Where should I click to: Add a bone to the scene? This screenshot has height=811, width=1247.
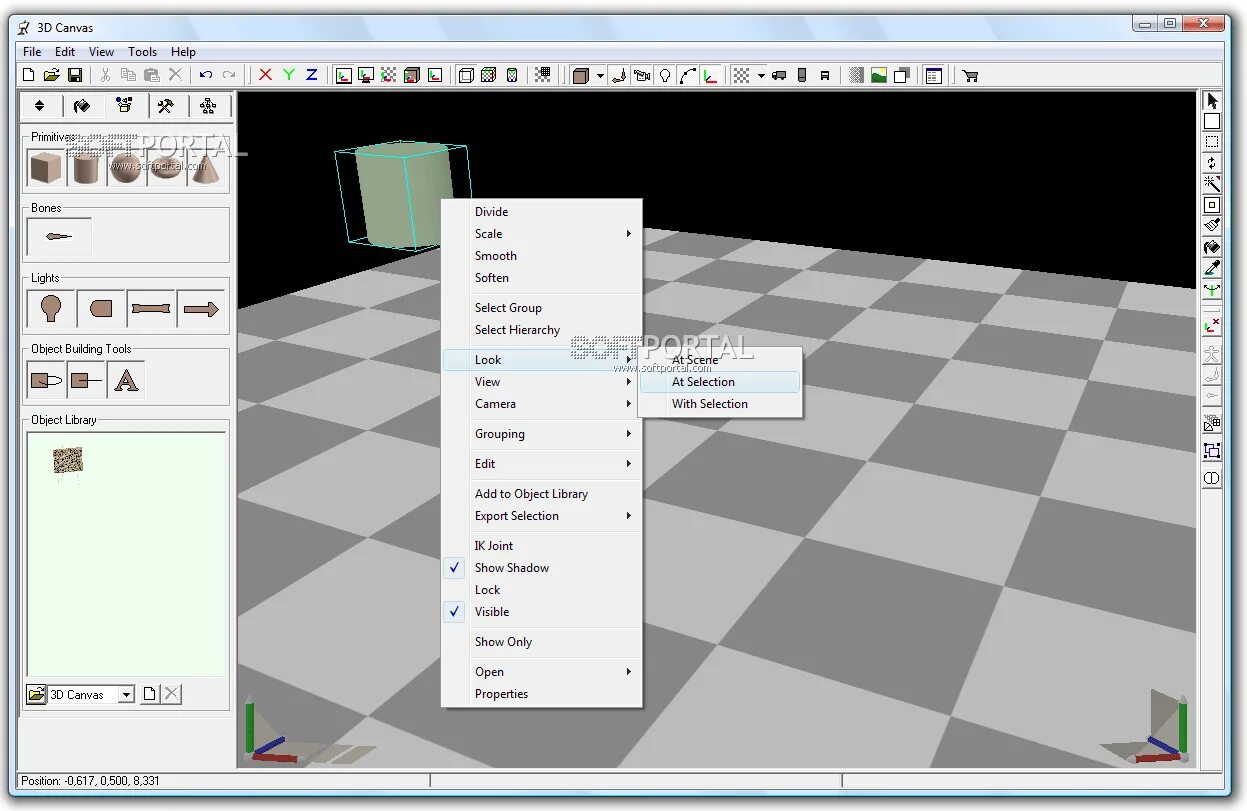tap(59, 237)
